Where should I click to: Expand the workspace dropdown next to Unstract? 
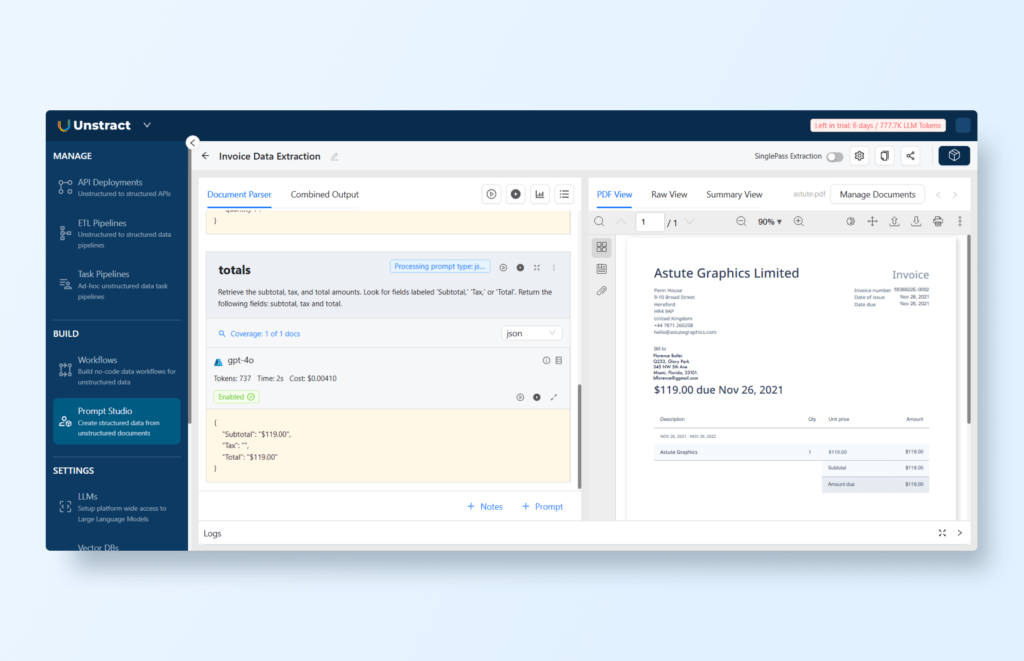(x=147, y=125)
